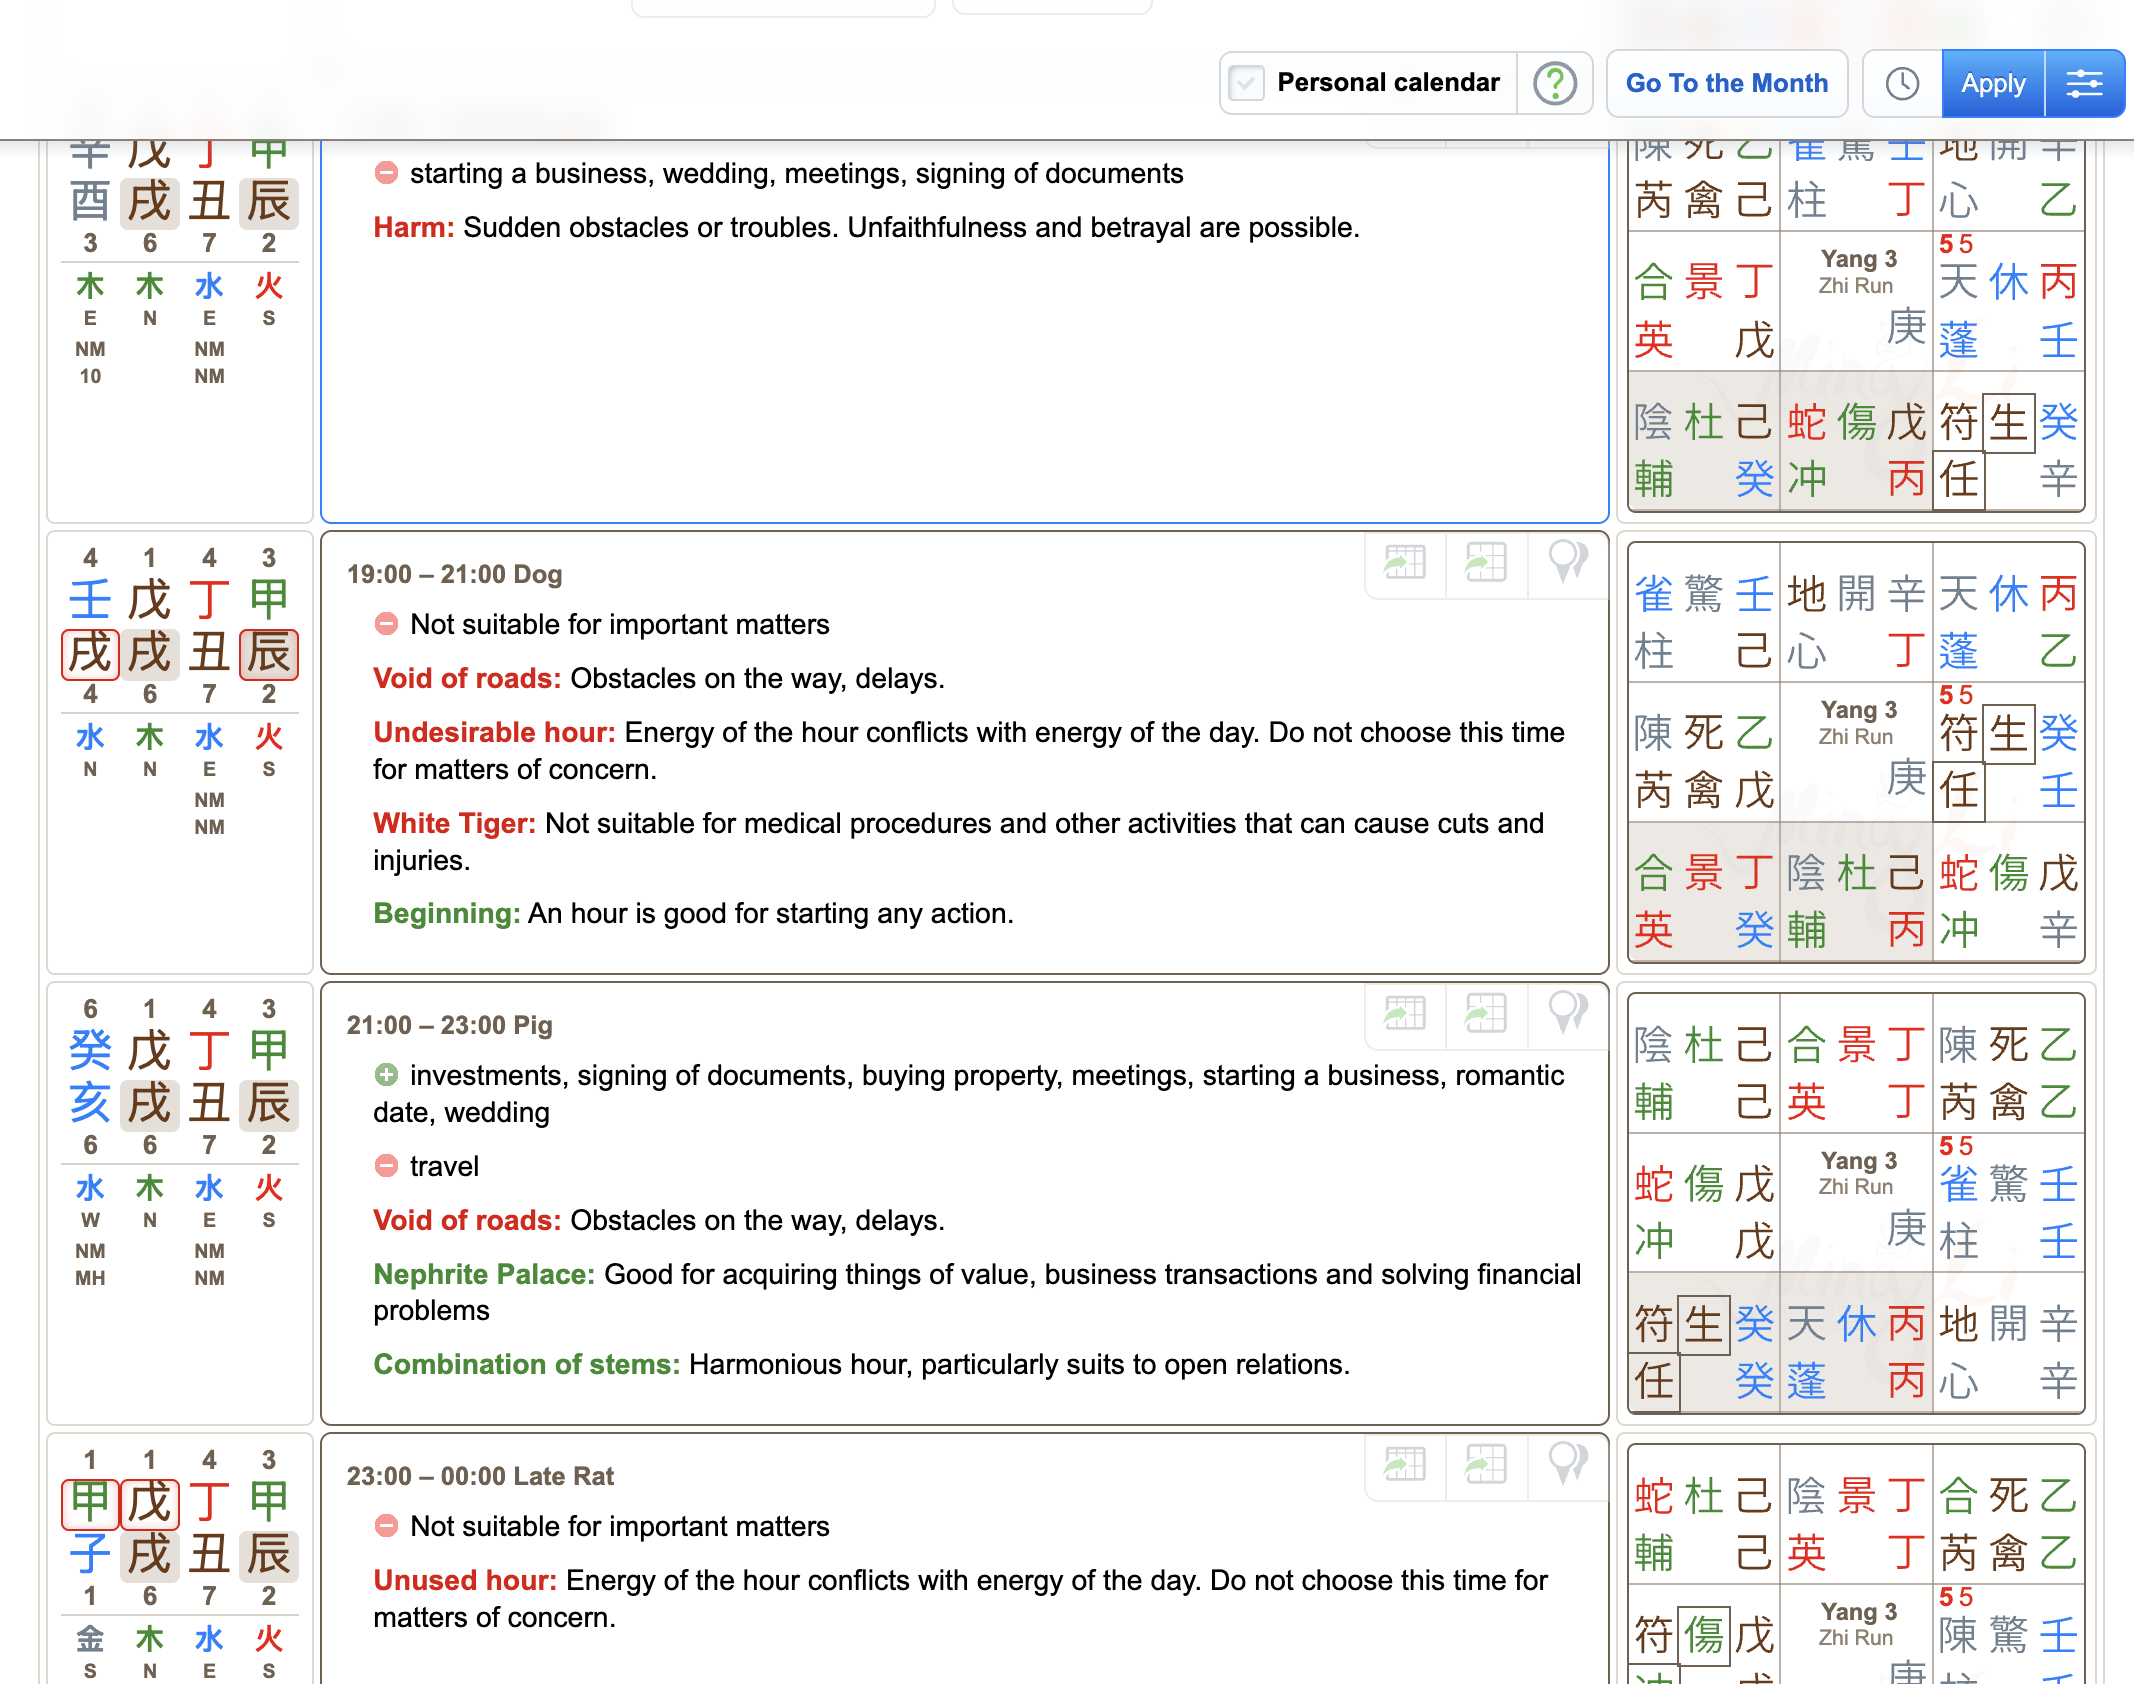The image size is (2134, 1684).
Task: Click the clock icon beside Apply
Action: [1901, 83]
